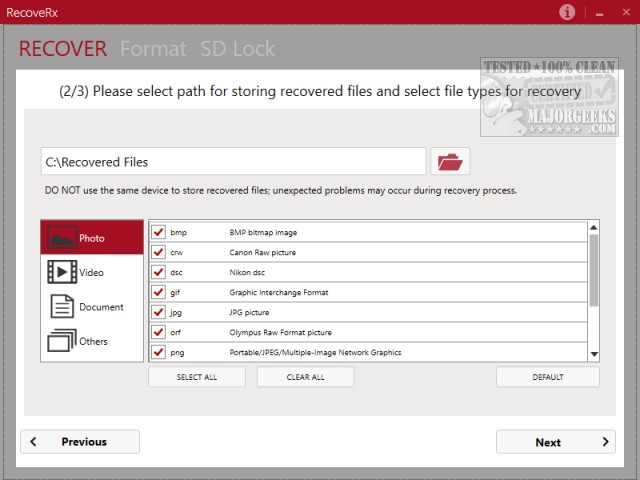Screen dimensions: 640x480
Task: Go back with the Previous button
Action: pos(80,441)
